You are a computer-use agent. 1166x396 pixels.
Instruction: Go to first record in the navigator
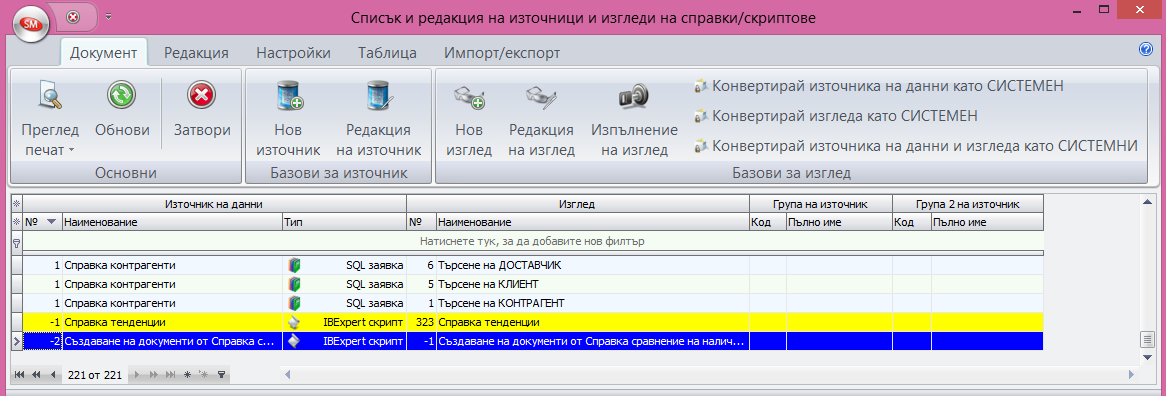[19, 375]
